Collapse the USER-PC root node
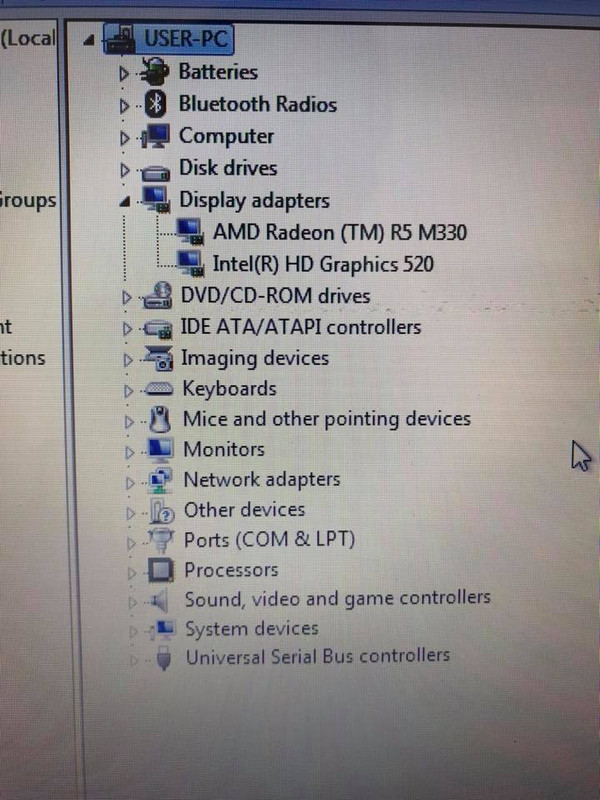Viewport: 600px width, 800px height. [89, 40]
